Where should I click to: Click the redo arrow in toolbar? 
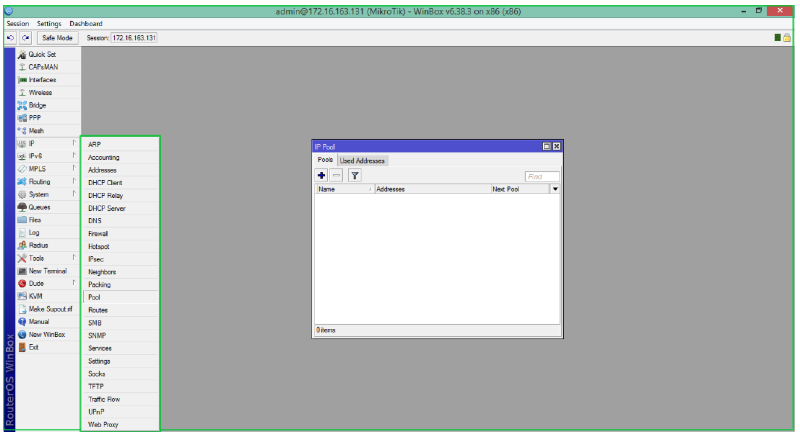pos(26,38)
